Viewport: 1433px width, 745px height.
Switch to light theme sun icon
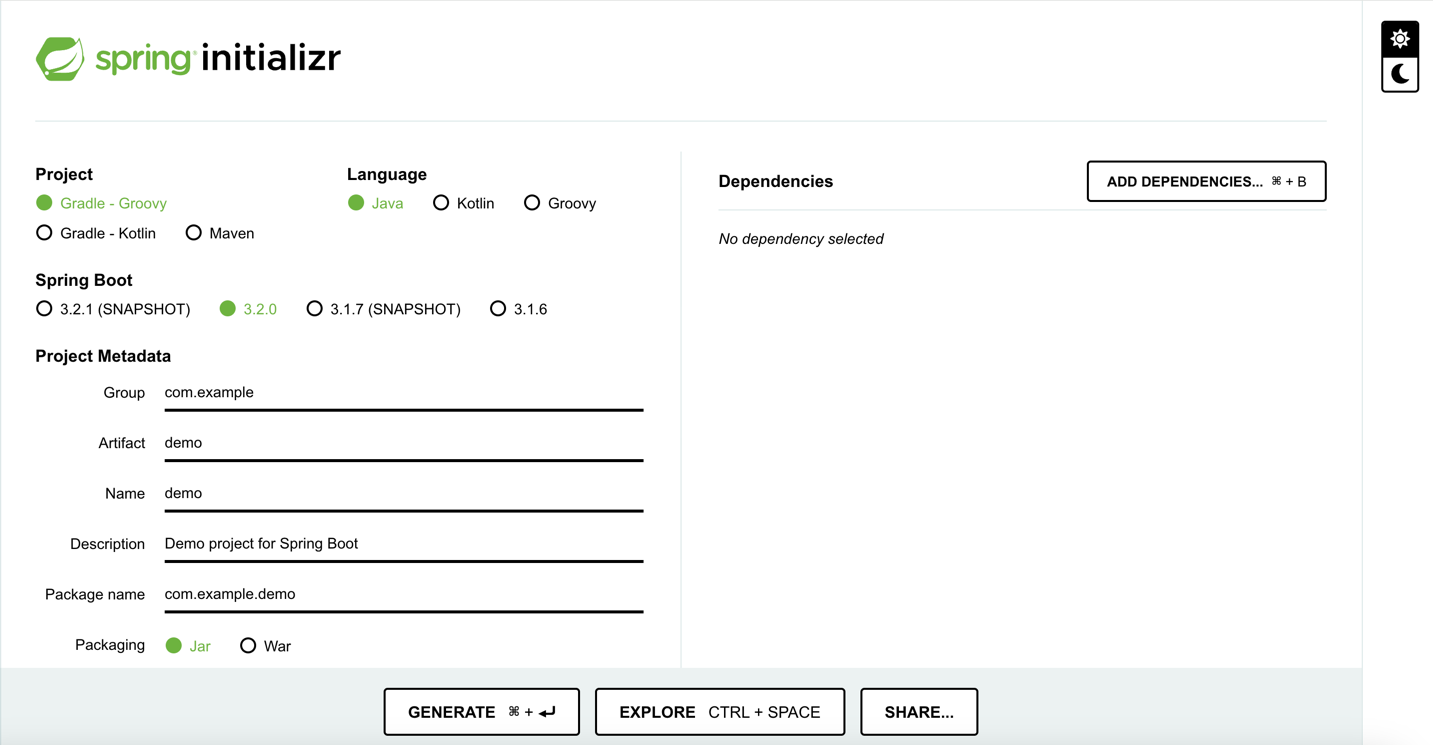(1400, 39)
